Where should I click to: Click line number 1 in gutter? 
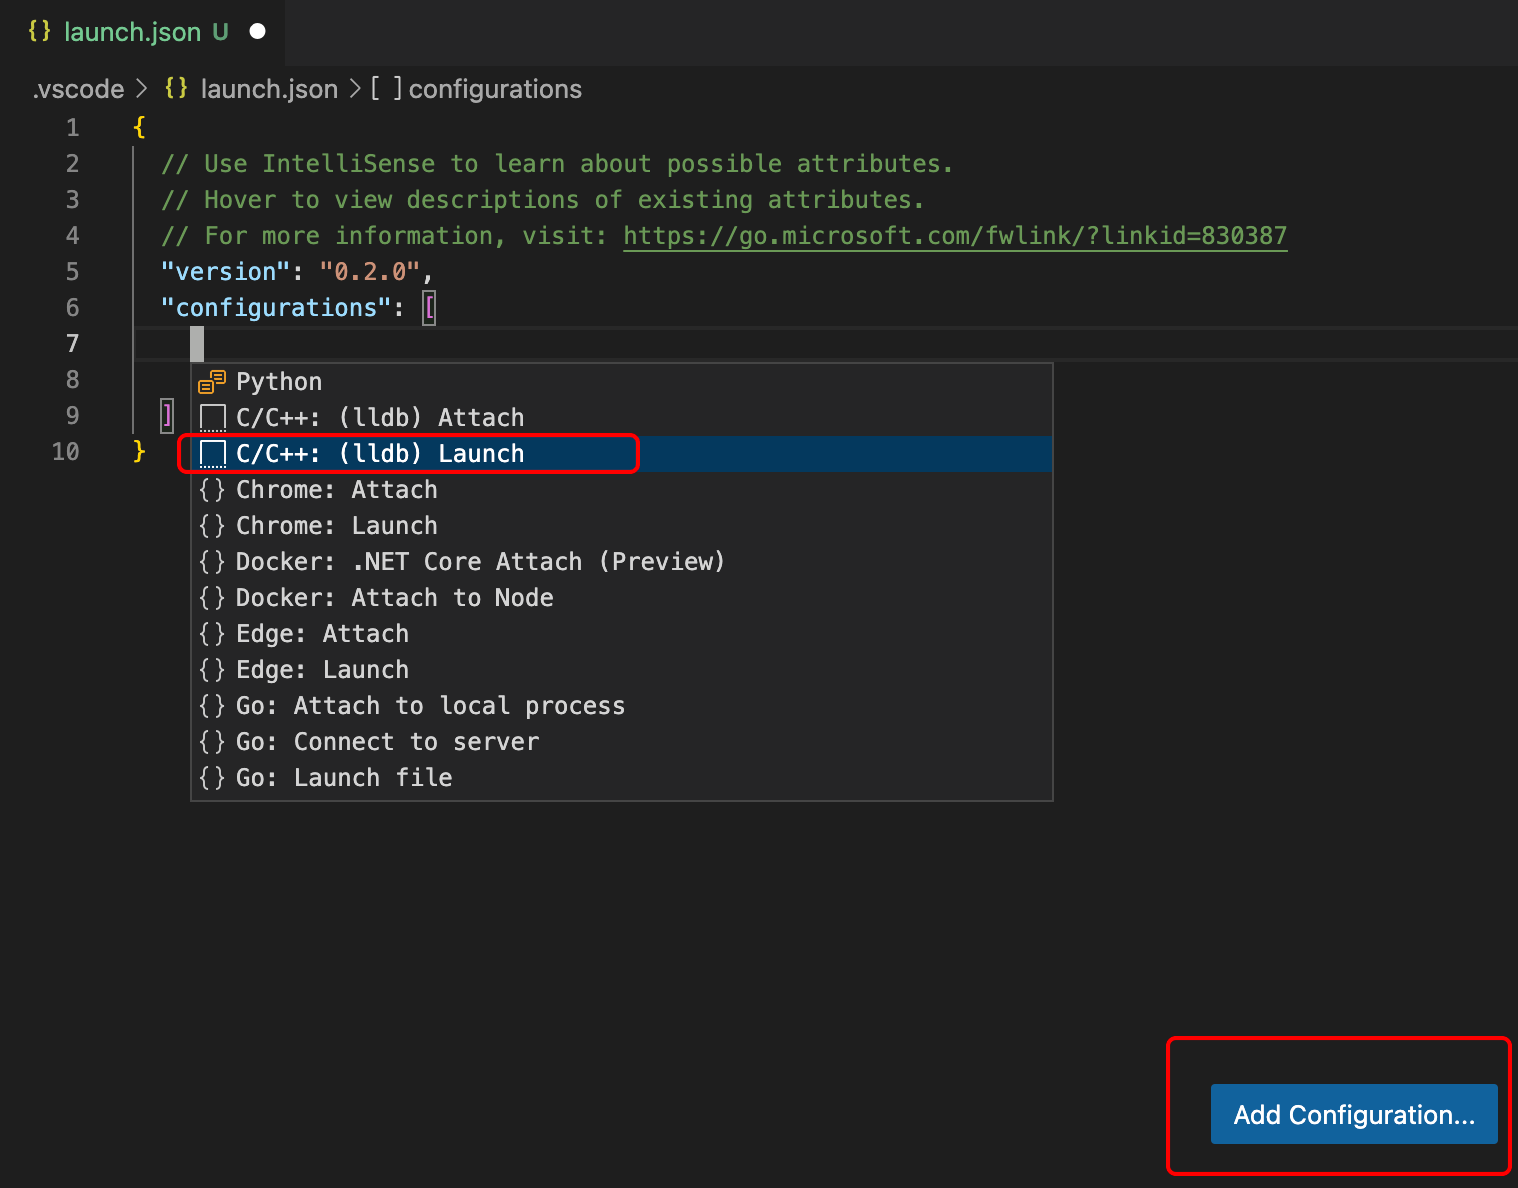72,128
